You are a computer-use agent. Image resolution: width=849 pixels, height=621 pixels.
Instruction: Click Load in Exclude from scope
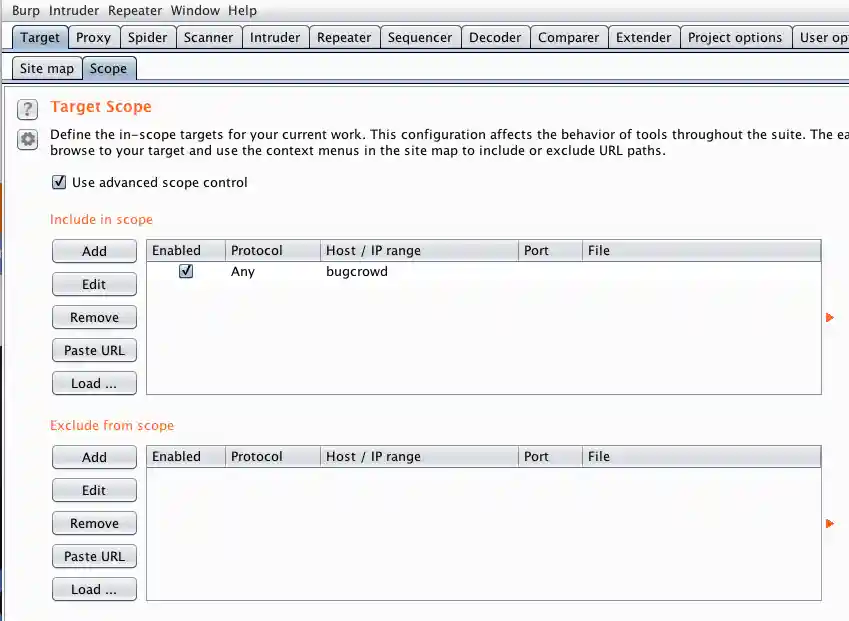94,590
